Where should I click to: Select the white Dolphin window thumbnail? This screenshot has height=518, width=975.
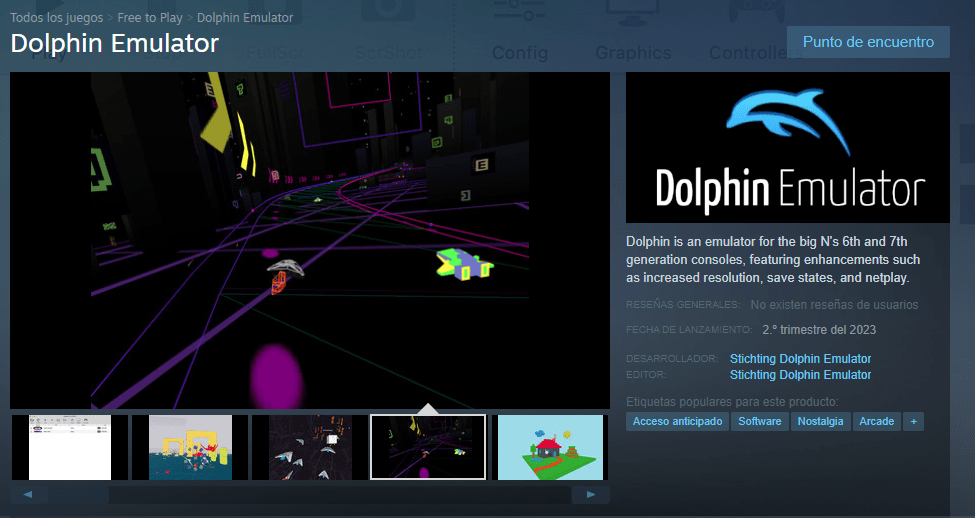pyautogui.click(x=70, y=447)
